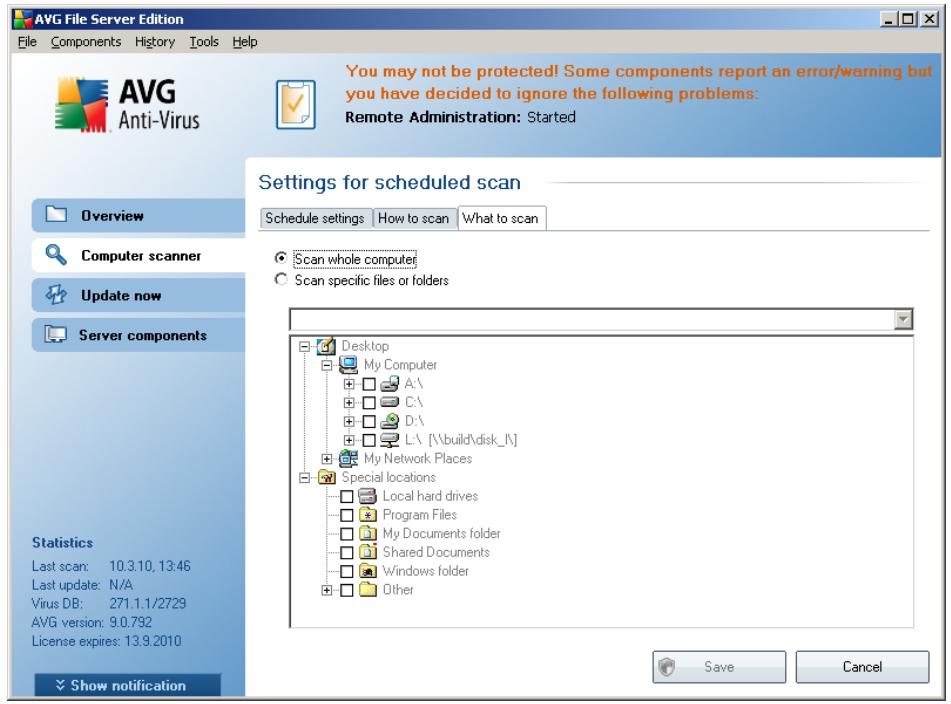Click Show notification button

pos(127,685)
